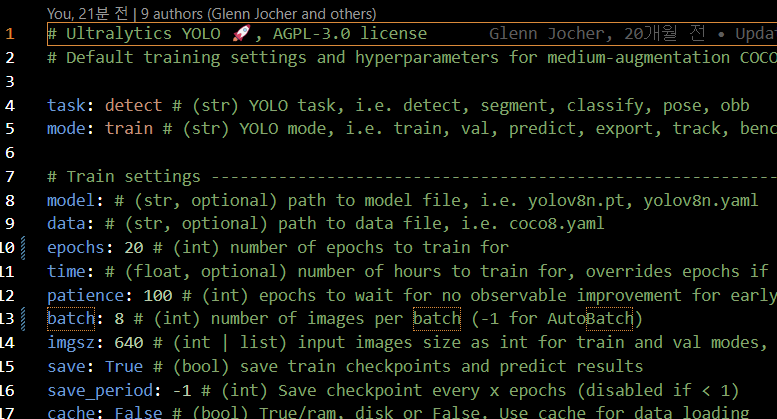Click the 'save_period' key

tap(100, 391)
